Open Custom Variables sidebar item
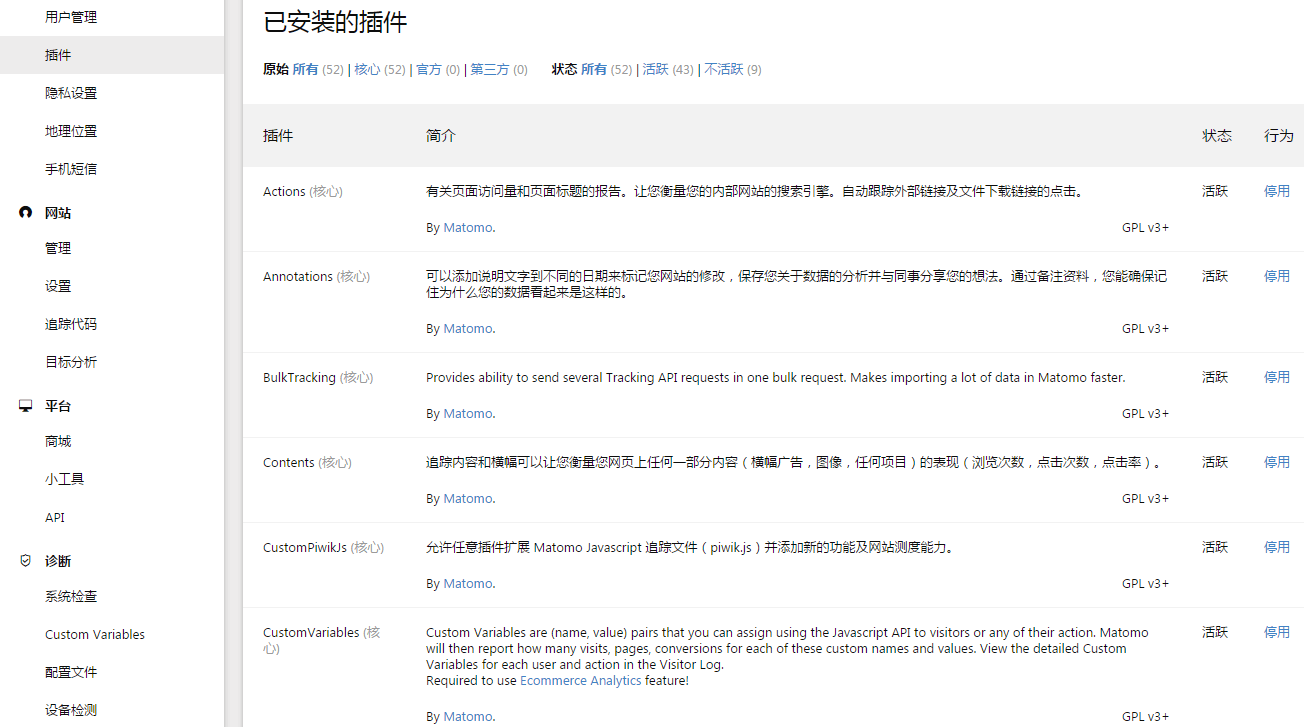Screen dimensions: 1304x727 click(x=95, y=634)
